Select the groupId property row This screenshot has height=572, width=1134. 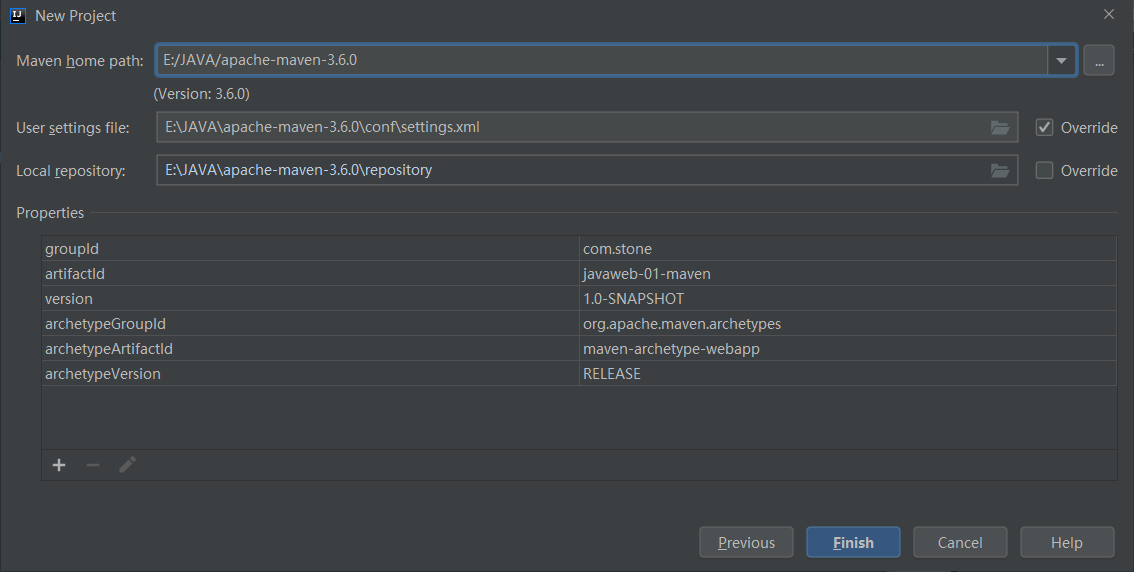coord(579,249)
